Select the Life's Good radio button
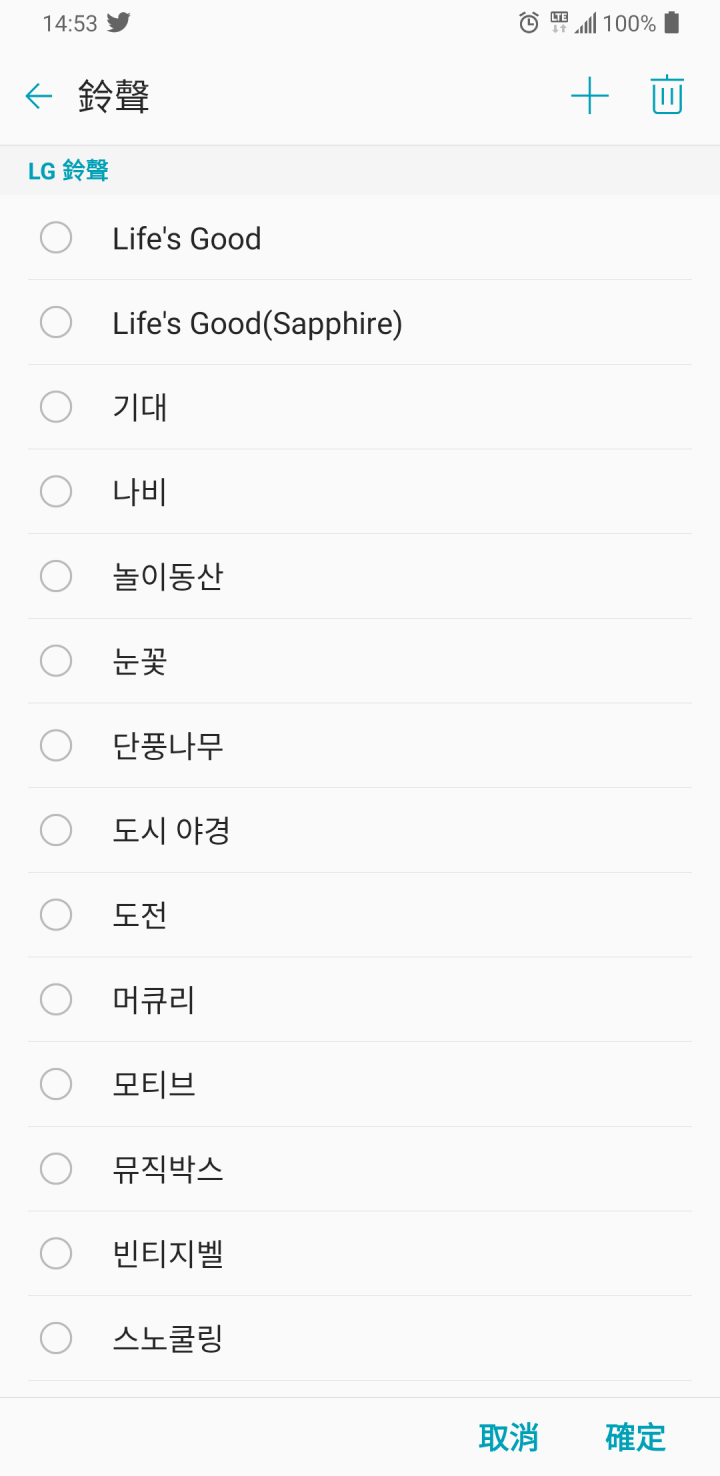 (x=56, y=238)
